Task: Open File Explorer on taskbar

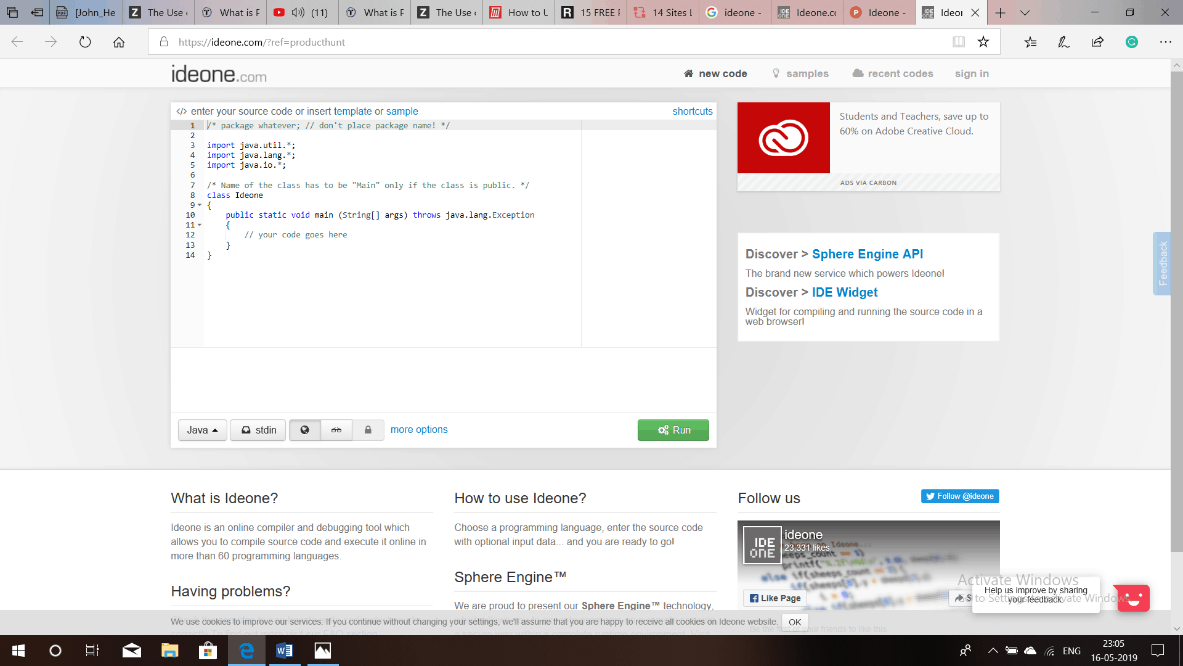Action: point(170,651)
